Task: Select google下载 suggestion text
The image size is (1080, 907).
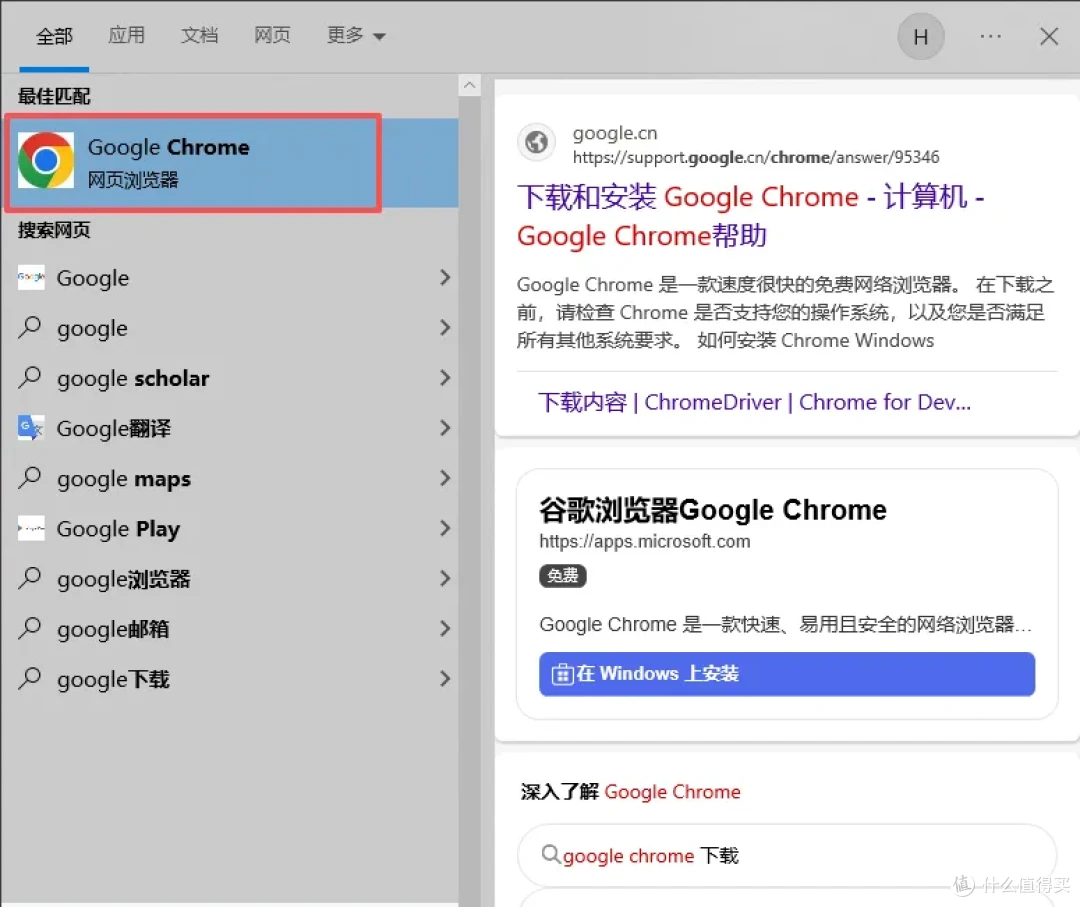Action: click(113, 680)
